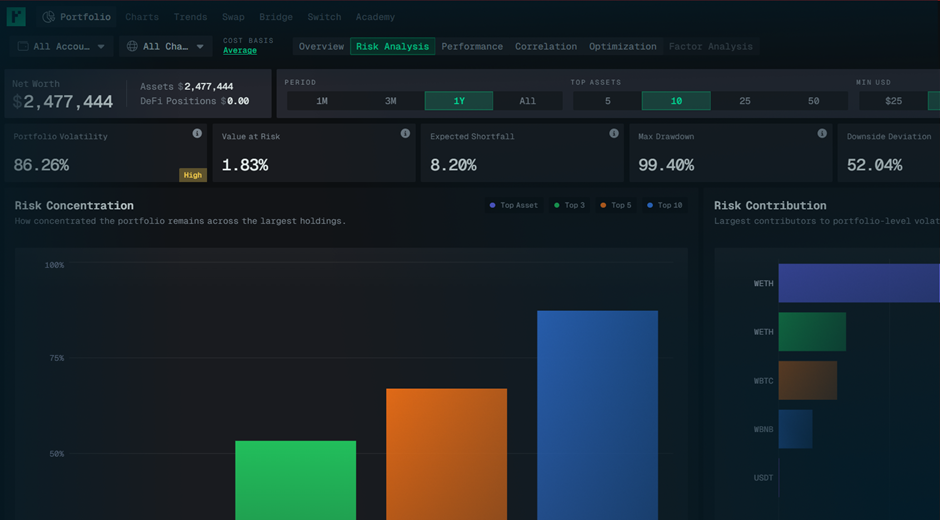Open the Correlation tab
940x520 pixels.
coord(546,46)
